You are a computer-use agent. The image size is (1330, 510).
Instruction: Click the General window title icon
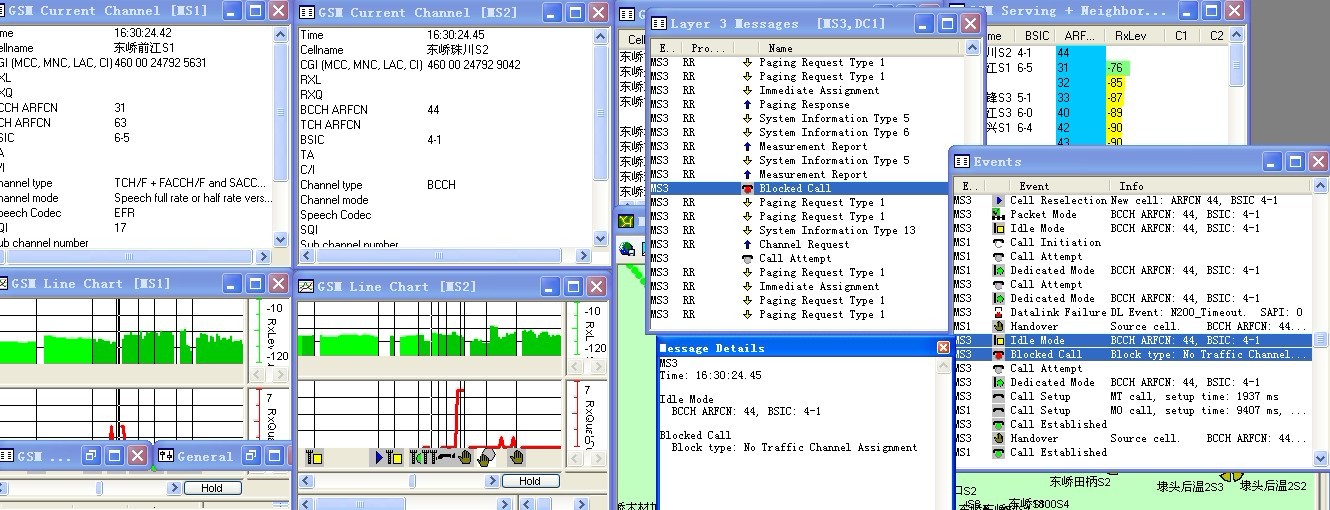click(166, 456)
